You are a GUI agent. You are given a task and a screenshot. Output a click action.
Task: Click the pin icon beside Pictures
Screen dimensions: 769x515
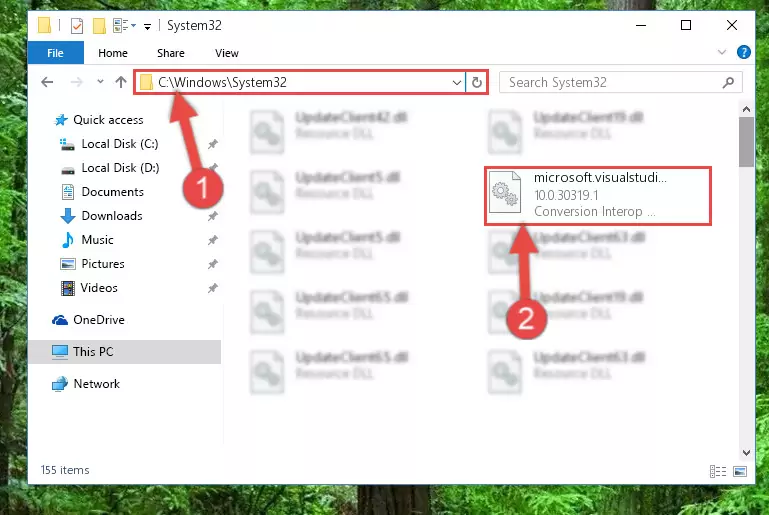click(x=212, y=264)
